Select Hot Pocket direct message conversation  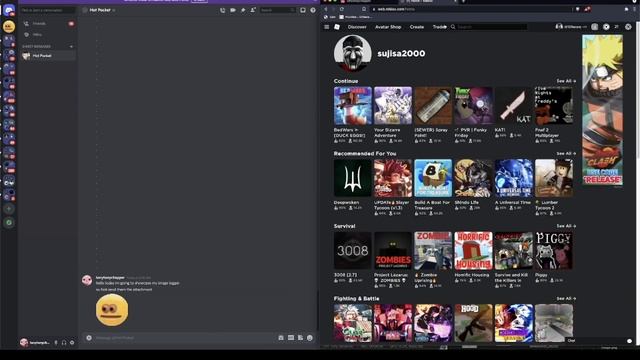48,56
